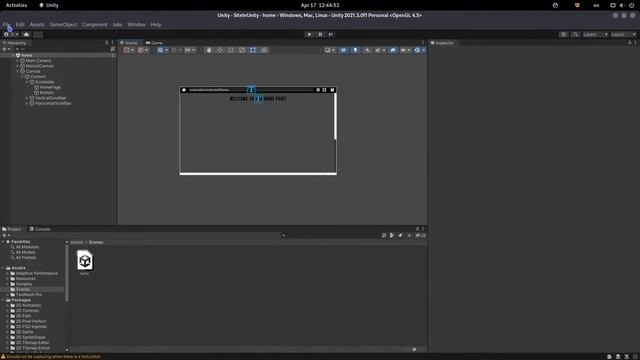Select Bottom object in Hierarchy

tap(47, 93)
